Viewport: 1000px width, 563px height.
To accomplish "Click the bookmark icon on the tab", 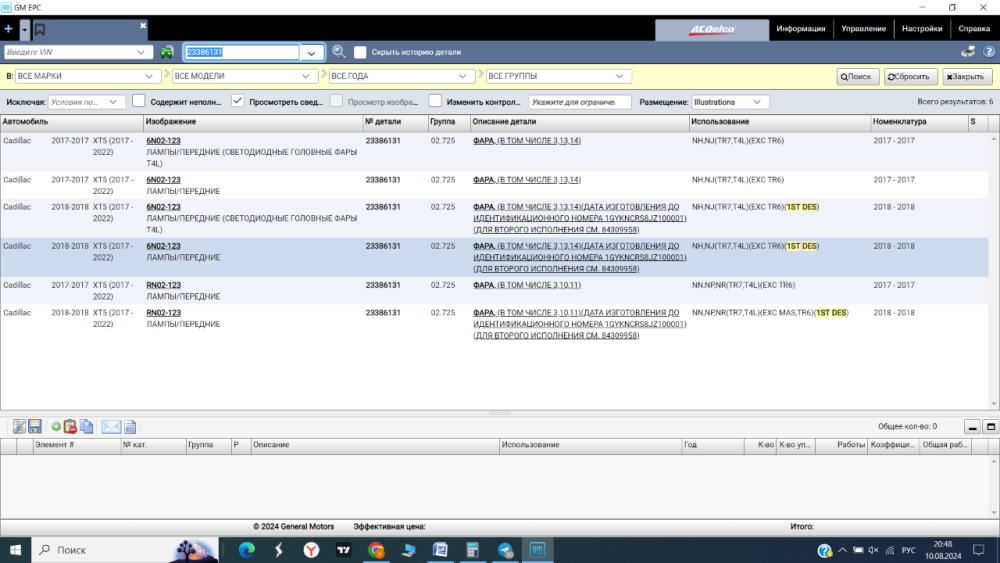I will tap(40, 30).
